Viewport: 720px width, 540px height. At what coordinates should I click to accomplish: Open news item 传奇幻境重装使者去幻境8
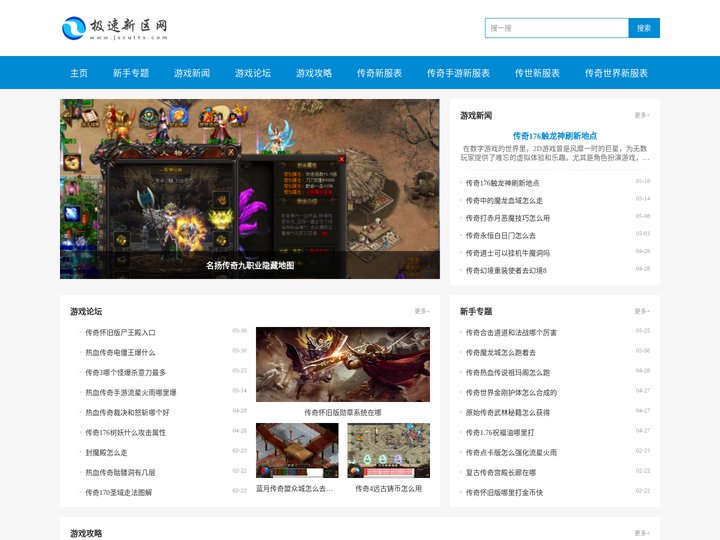pos(506,270)
